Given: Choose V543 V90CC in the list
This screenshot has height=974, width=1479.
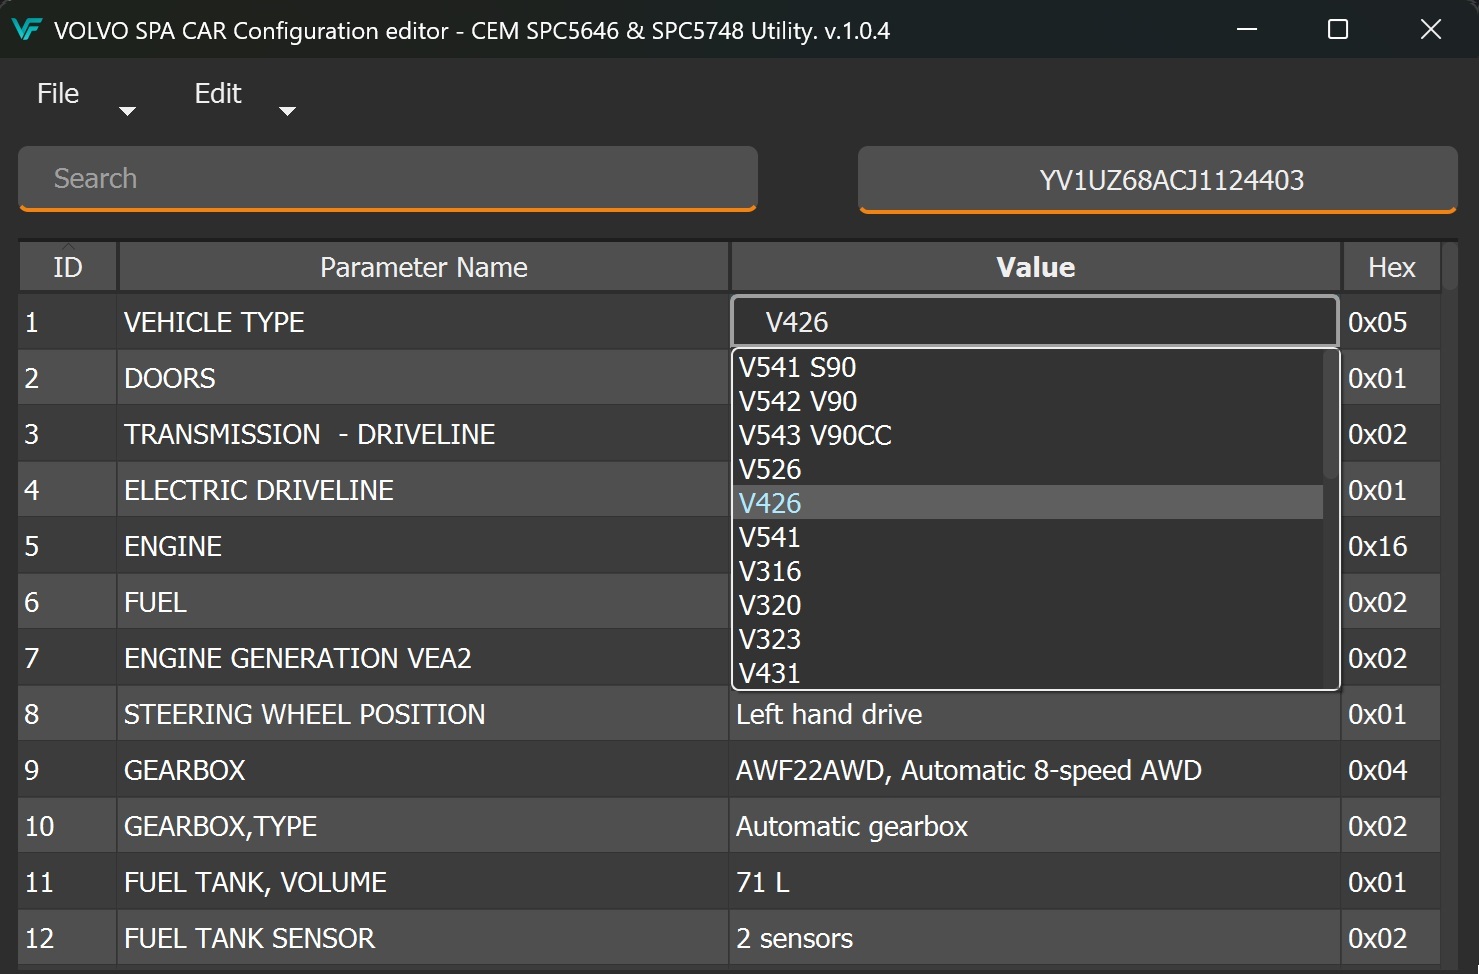Looking at the screenshot, I should [1028, 435].
